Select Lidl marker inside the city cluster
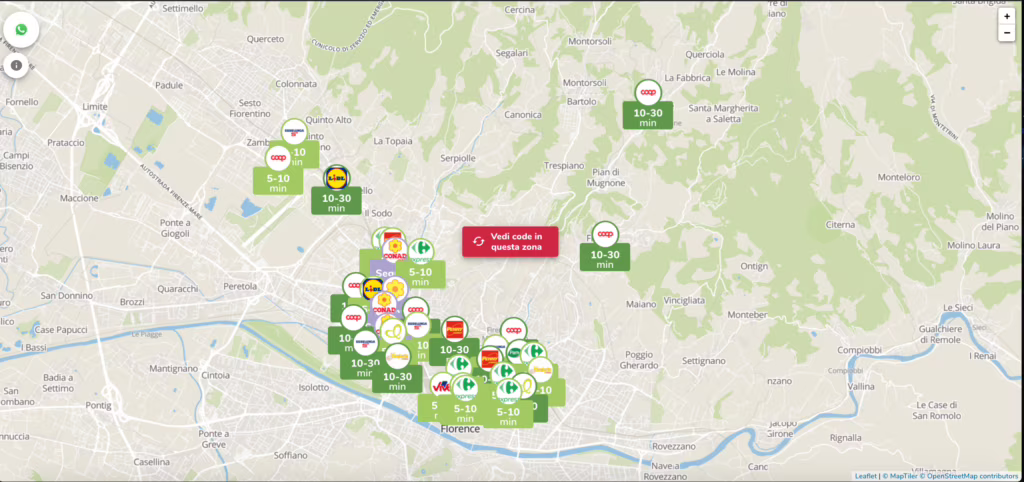Screen dimensions: 1024x482 [x=373, y=287]
